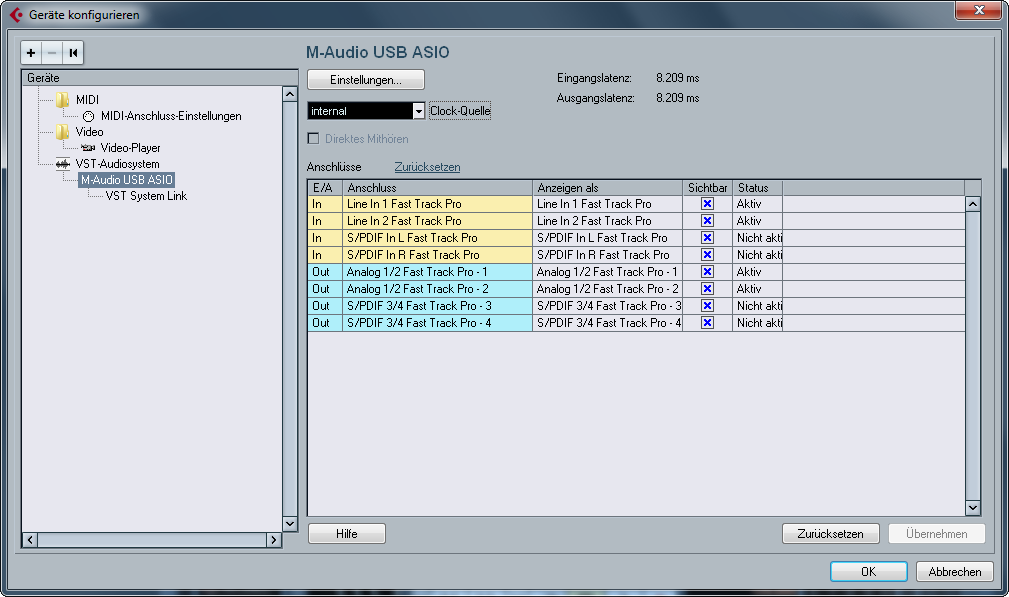Toggle Sichtbar for S/PDIF In R Fast Track Pro
Viewport: 1009px width, 597px height.
pyautogui.click(x=707, y=255)
